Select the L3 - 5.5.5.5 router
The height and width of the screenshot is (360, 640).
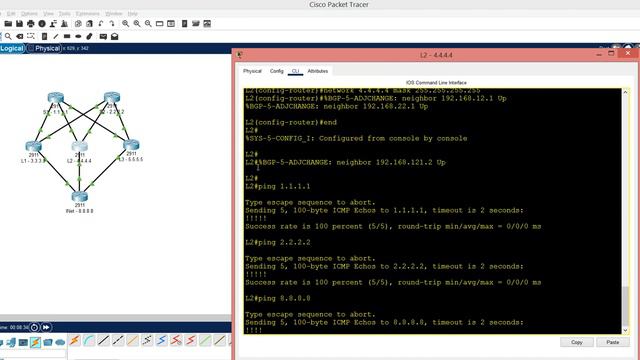tap(131, 144)
